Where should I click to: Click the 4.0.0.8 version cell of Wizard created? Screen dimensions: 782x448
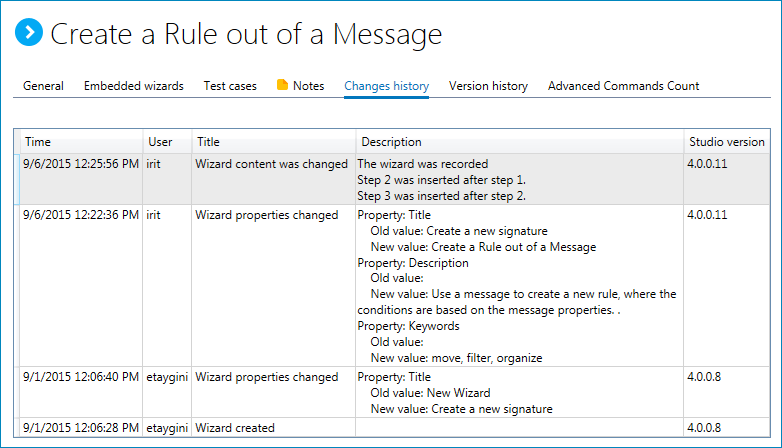[x=705, y=428]
